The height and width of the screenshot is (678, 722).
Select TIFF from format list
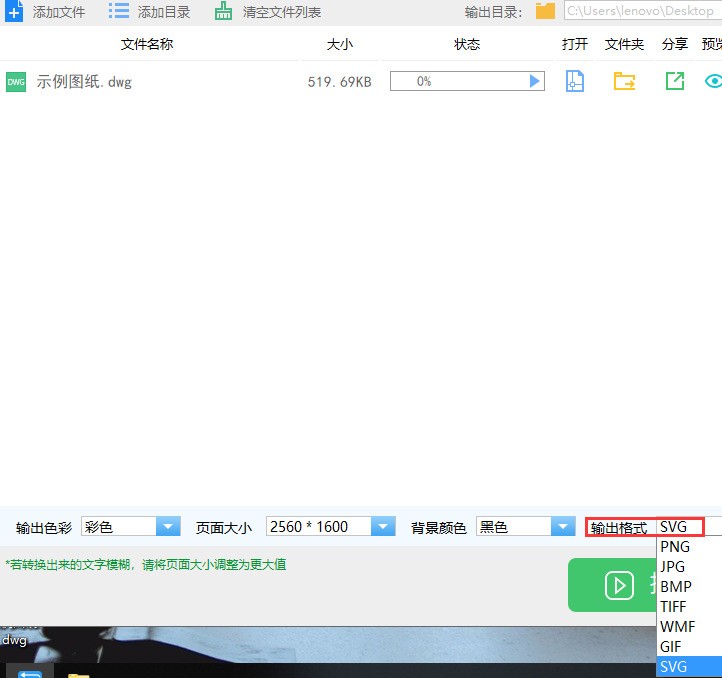point(689,607)
